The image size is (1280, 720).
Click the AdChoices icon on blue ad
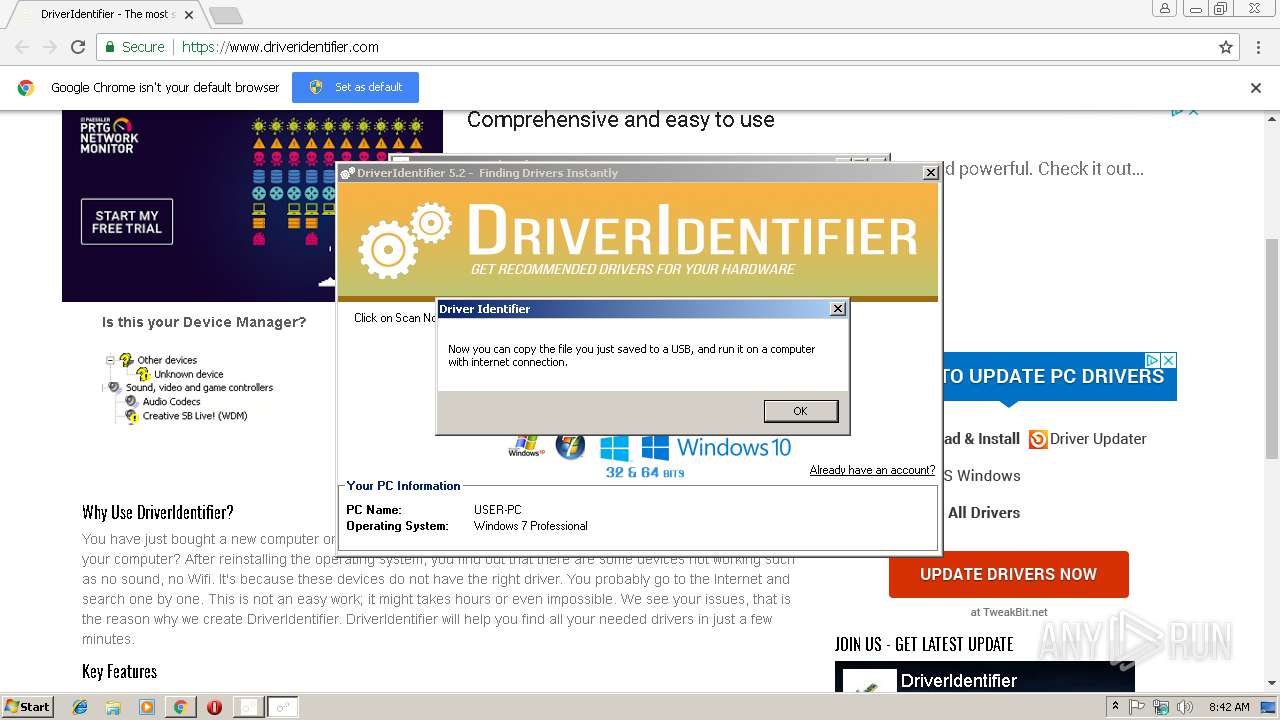1152,360
